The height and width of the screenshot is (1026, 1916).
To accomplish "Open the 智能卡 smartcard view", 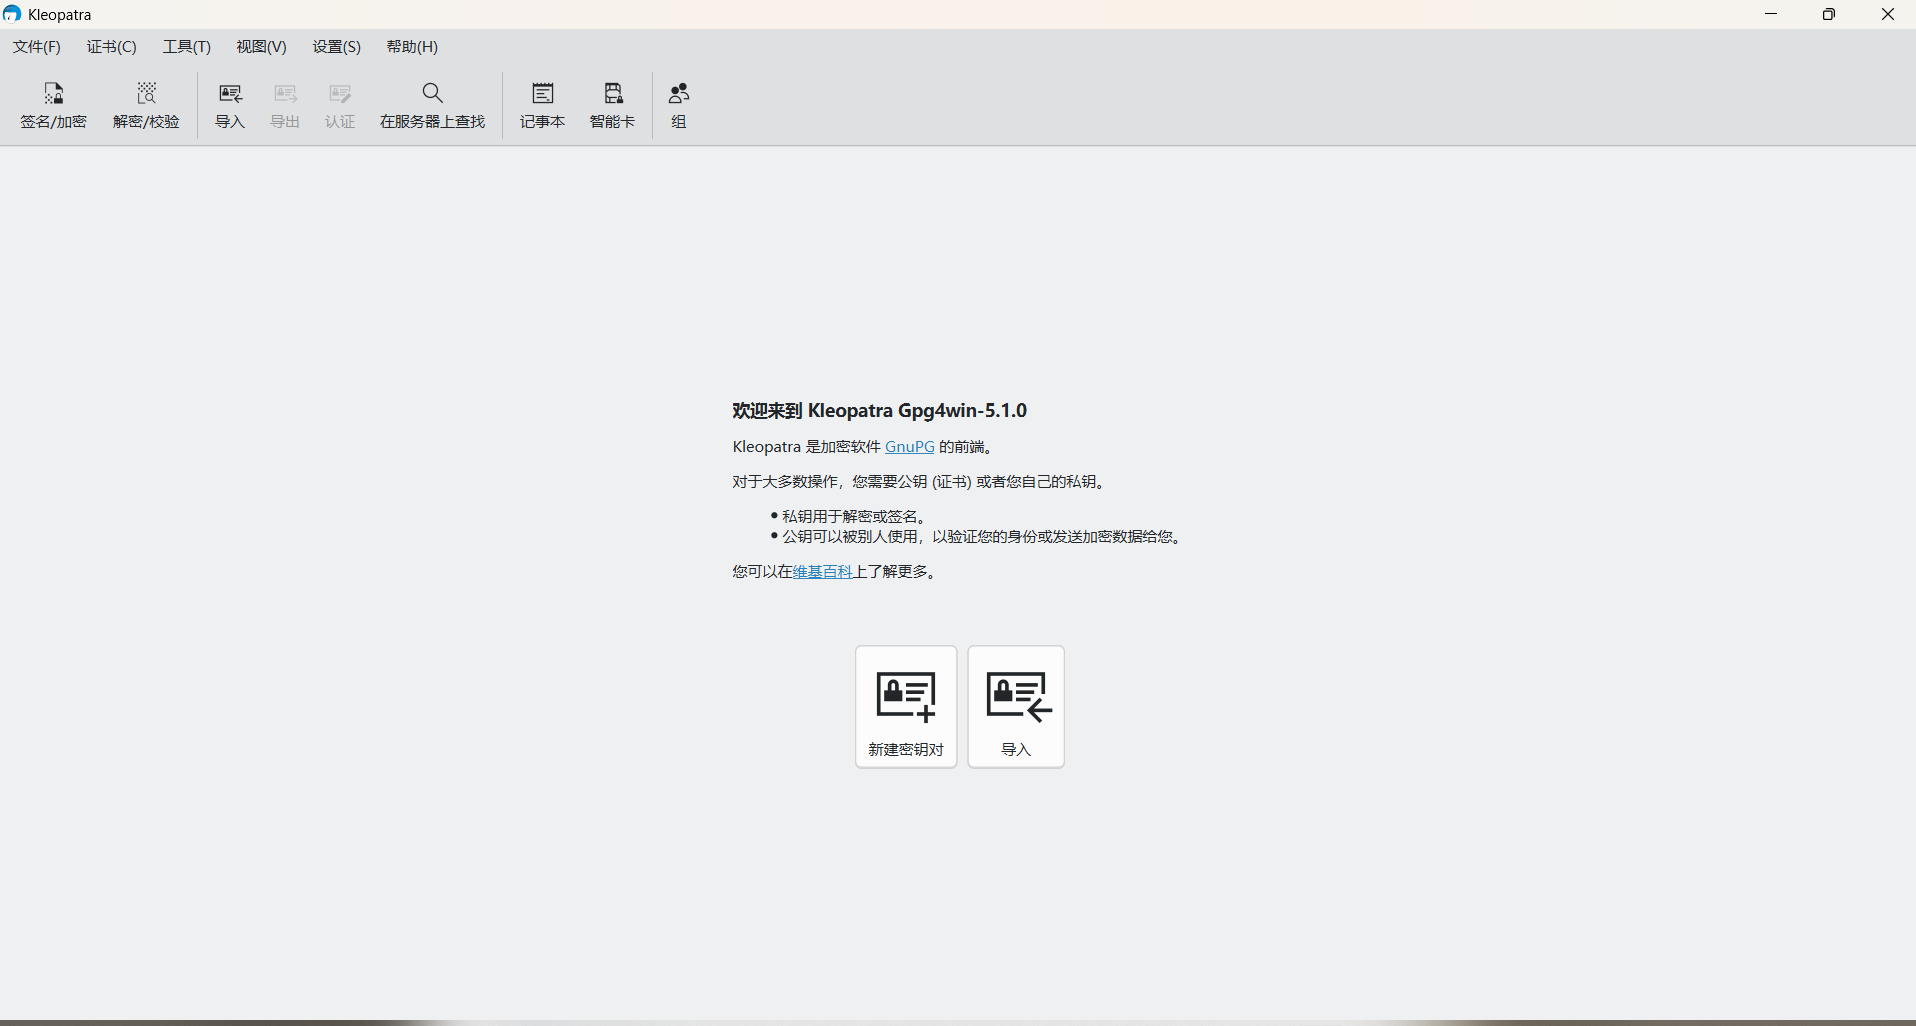I will [612, 105].
